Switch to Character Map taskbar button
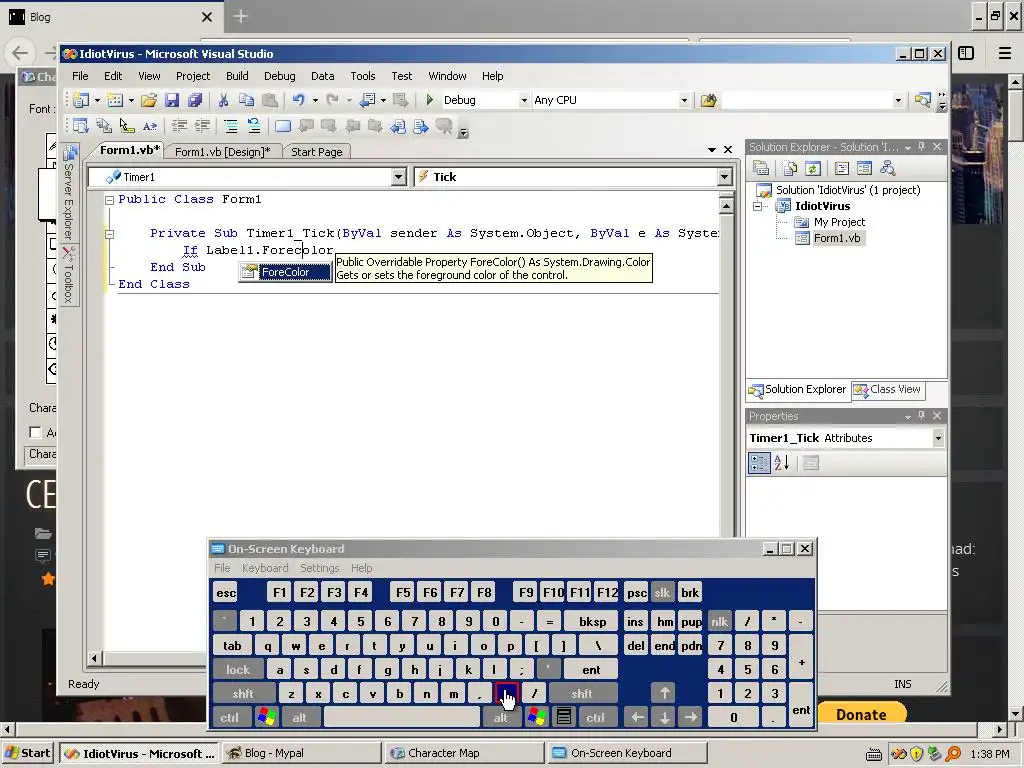Screen dimensions: 1024x768 click(463, 753)
